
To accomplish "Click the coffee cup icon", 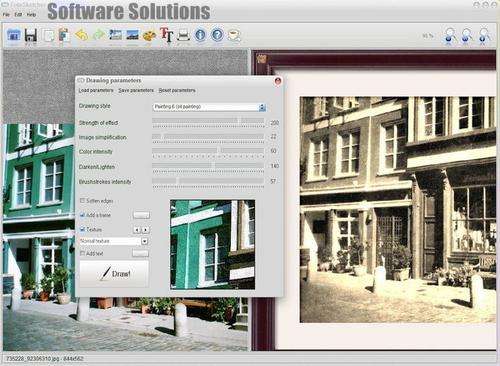I will click(234, 35).
